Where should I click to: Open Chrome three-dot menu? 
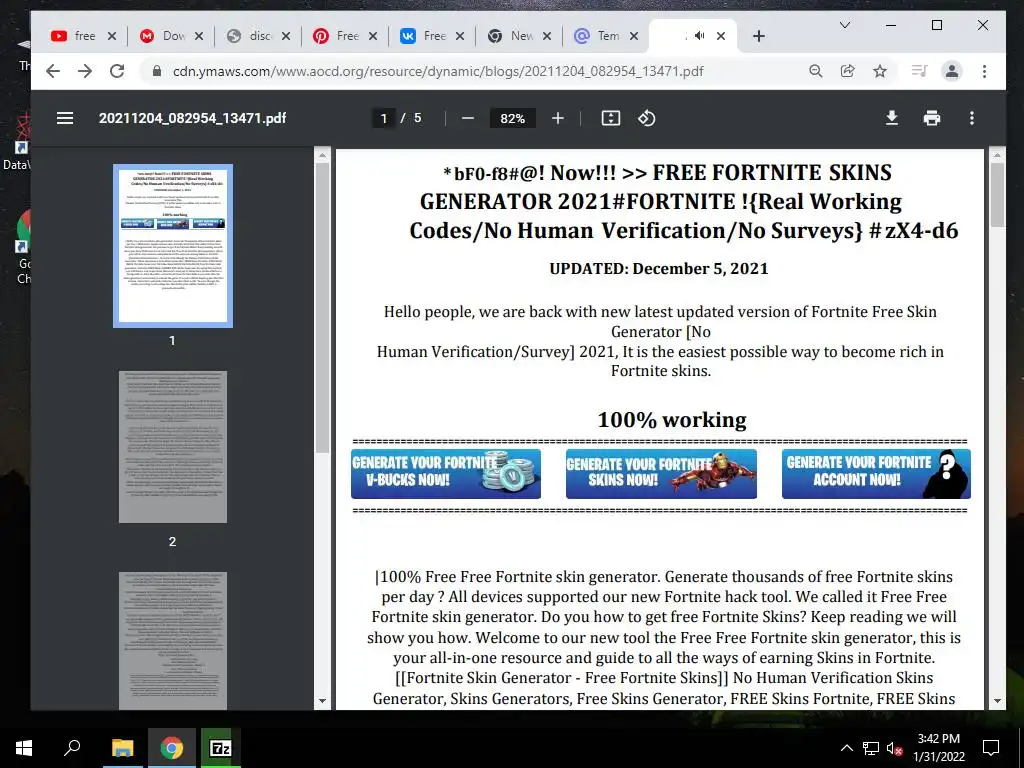click(984, 71)
